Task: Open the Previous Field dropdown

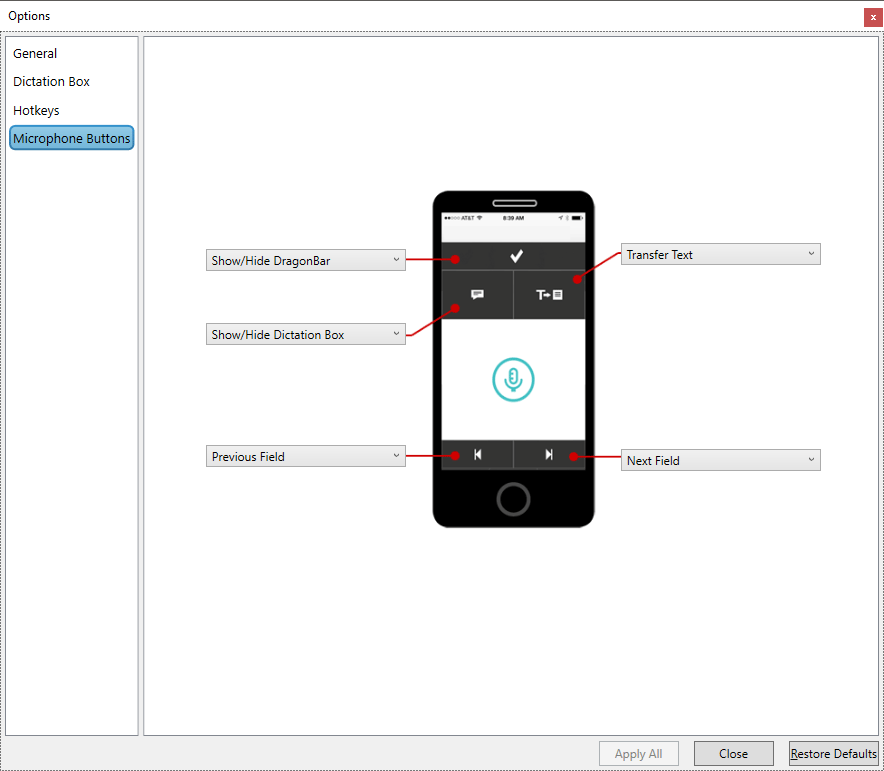Action: [x=306, y=457]
